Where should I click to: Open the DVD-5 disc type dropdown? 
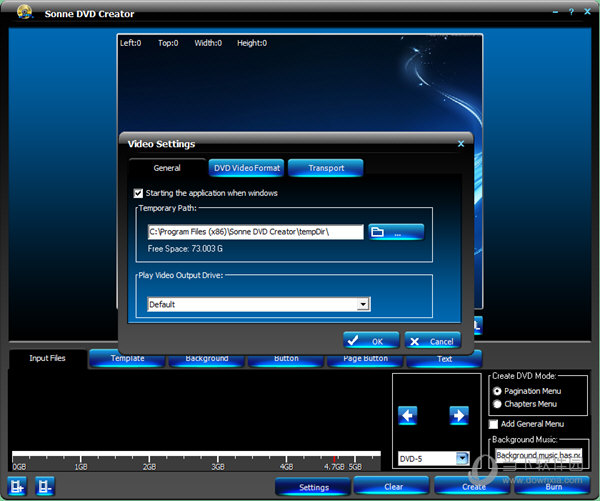(x=462, y=458)
